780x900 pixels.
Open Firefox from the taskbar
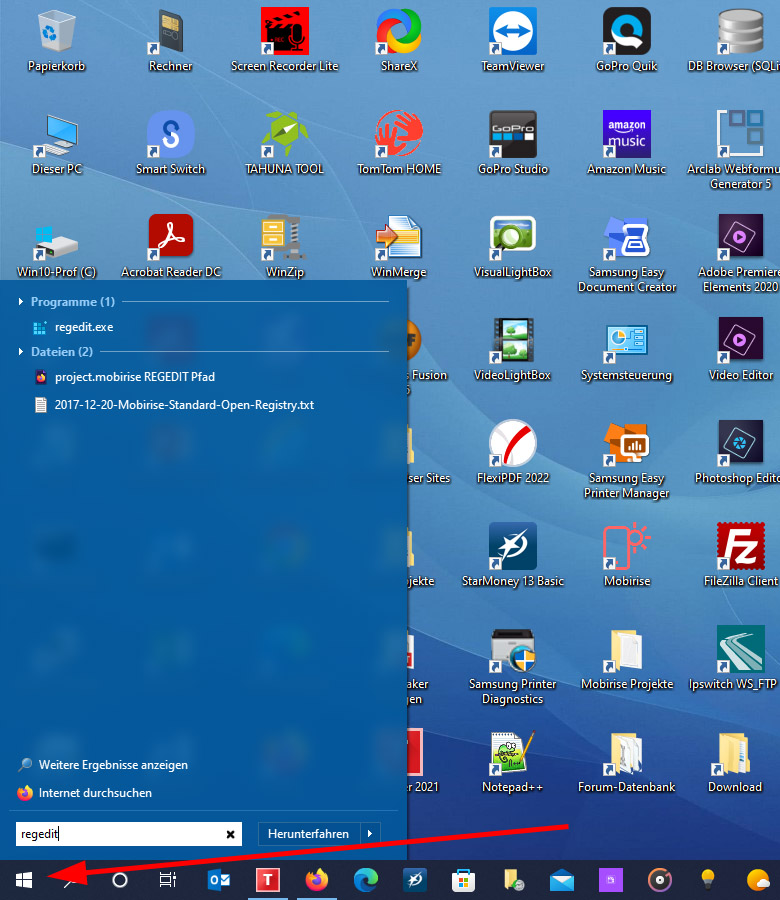point(317,880)
